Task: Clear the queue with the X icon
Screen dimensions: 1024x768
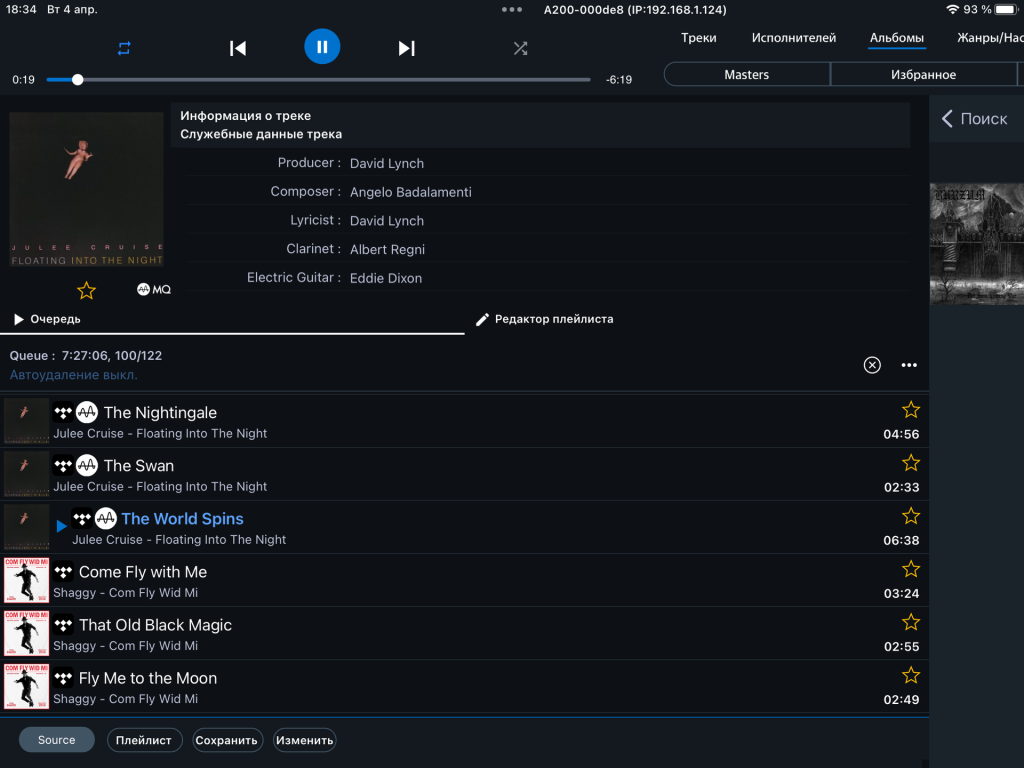Action: (872, 365)
